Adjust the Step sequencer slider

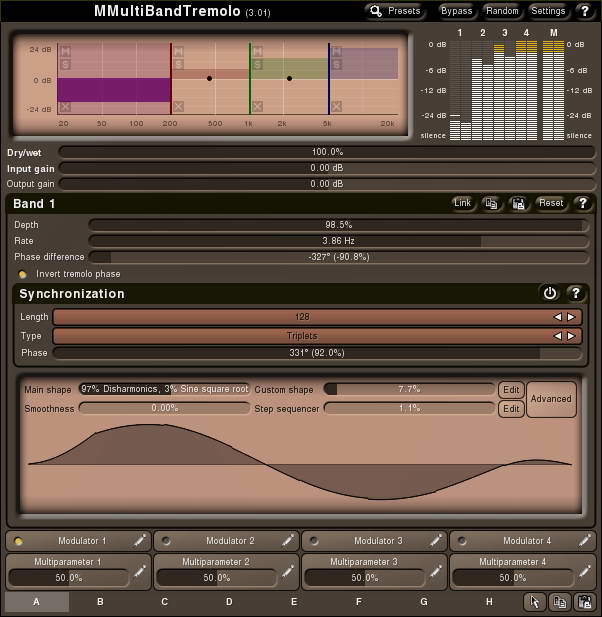(x=409, y=408)
